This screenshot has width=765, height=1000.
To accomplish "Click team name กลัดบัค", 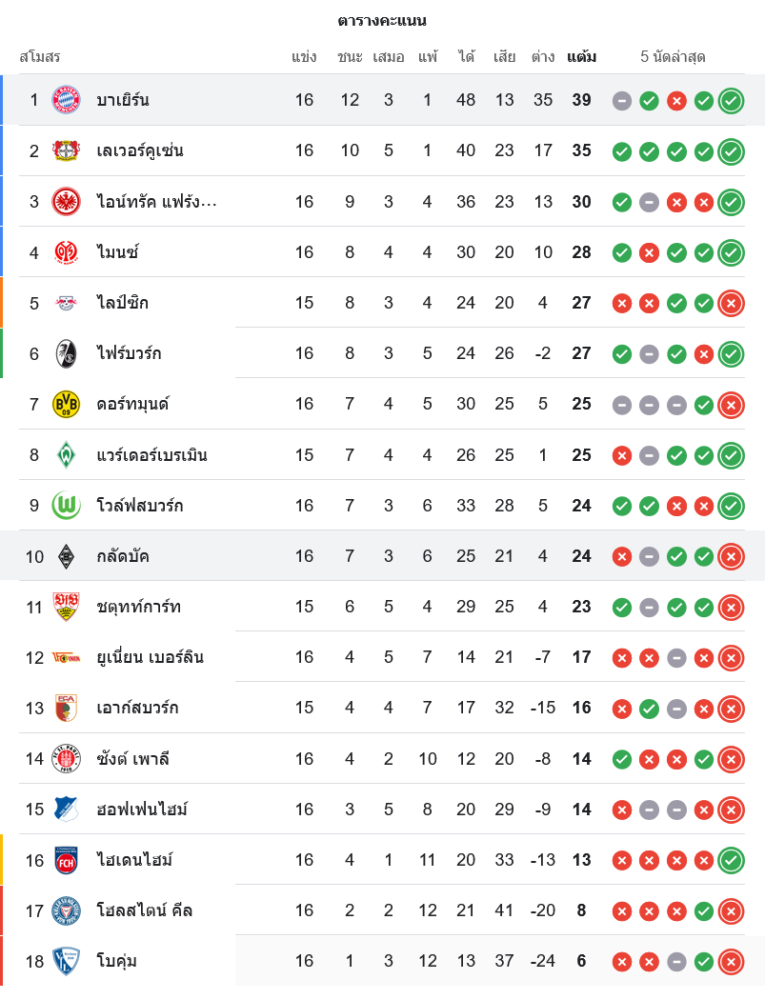I will tap(123, 556).
